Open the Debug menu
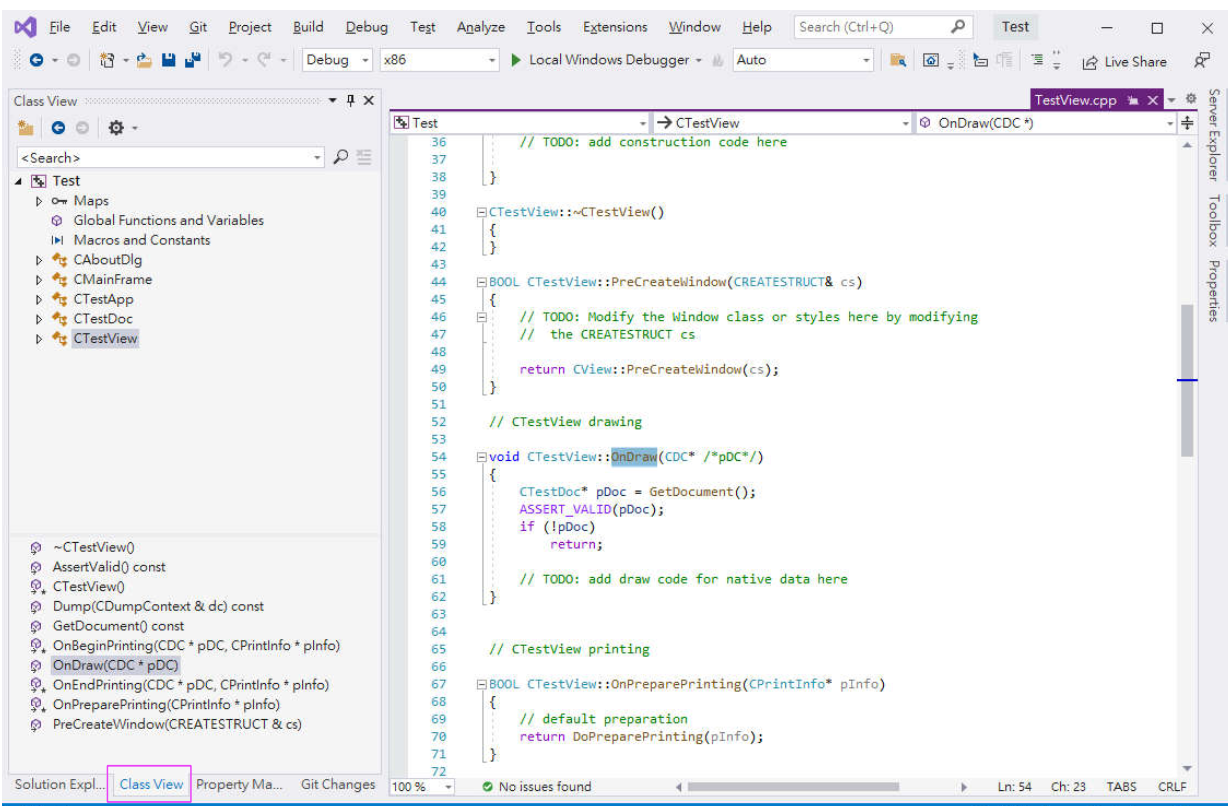Screen dimensions: 1228x806 pos(367,27)
